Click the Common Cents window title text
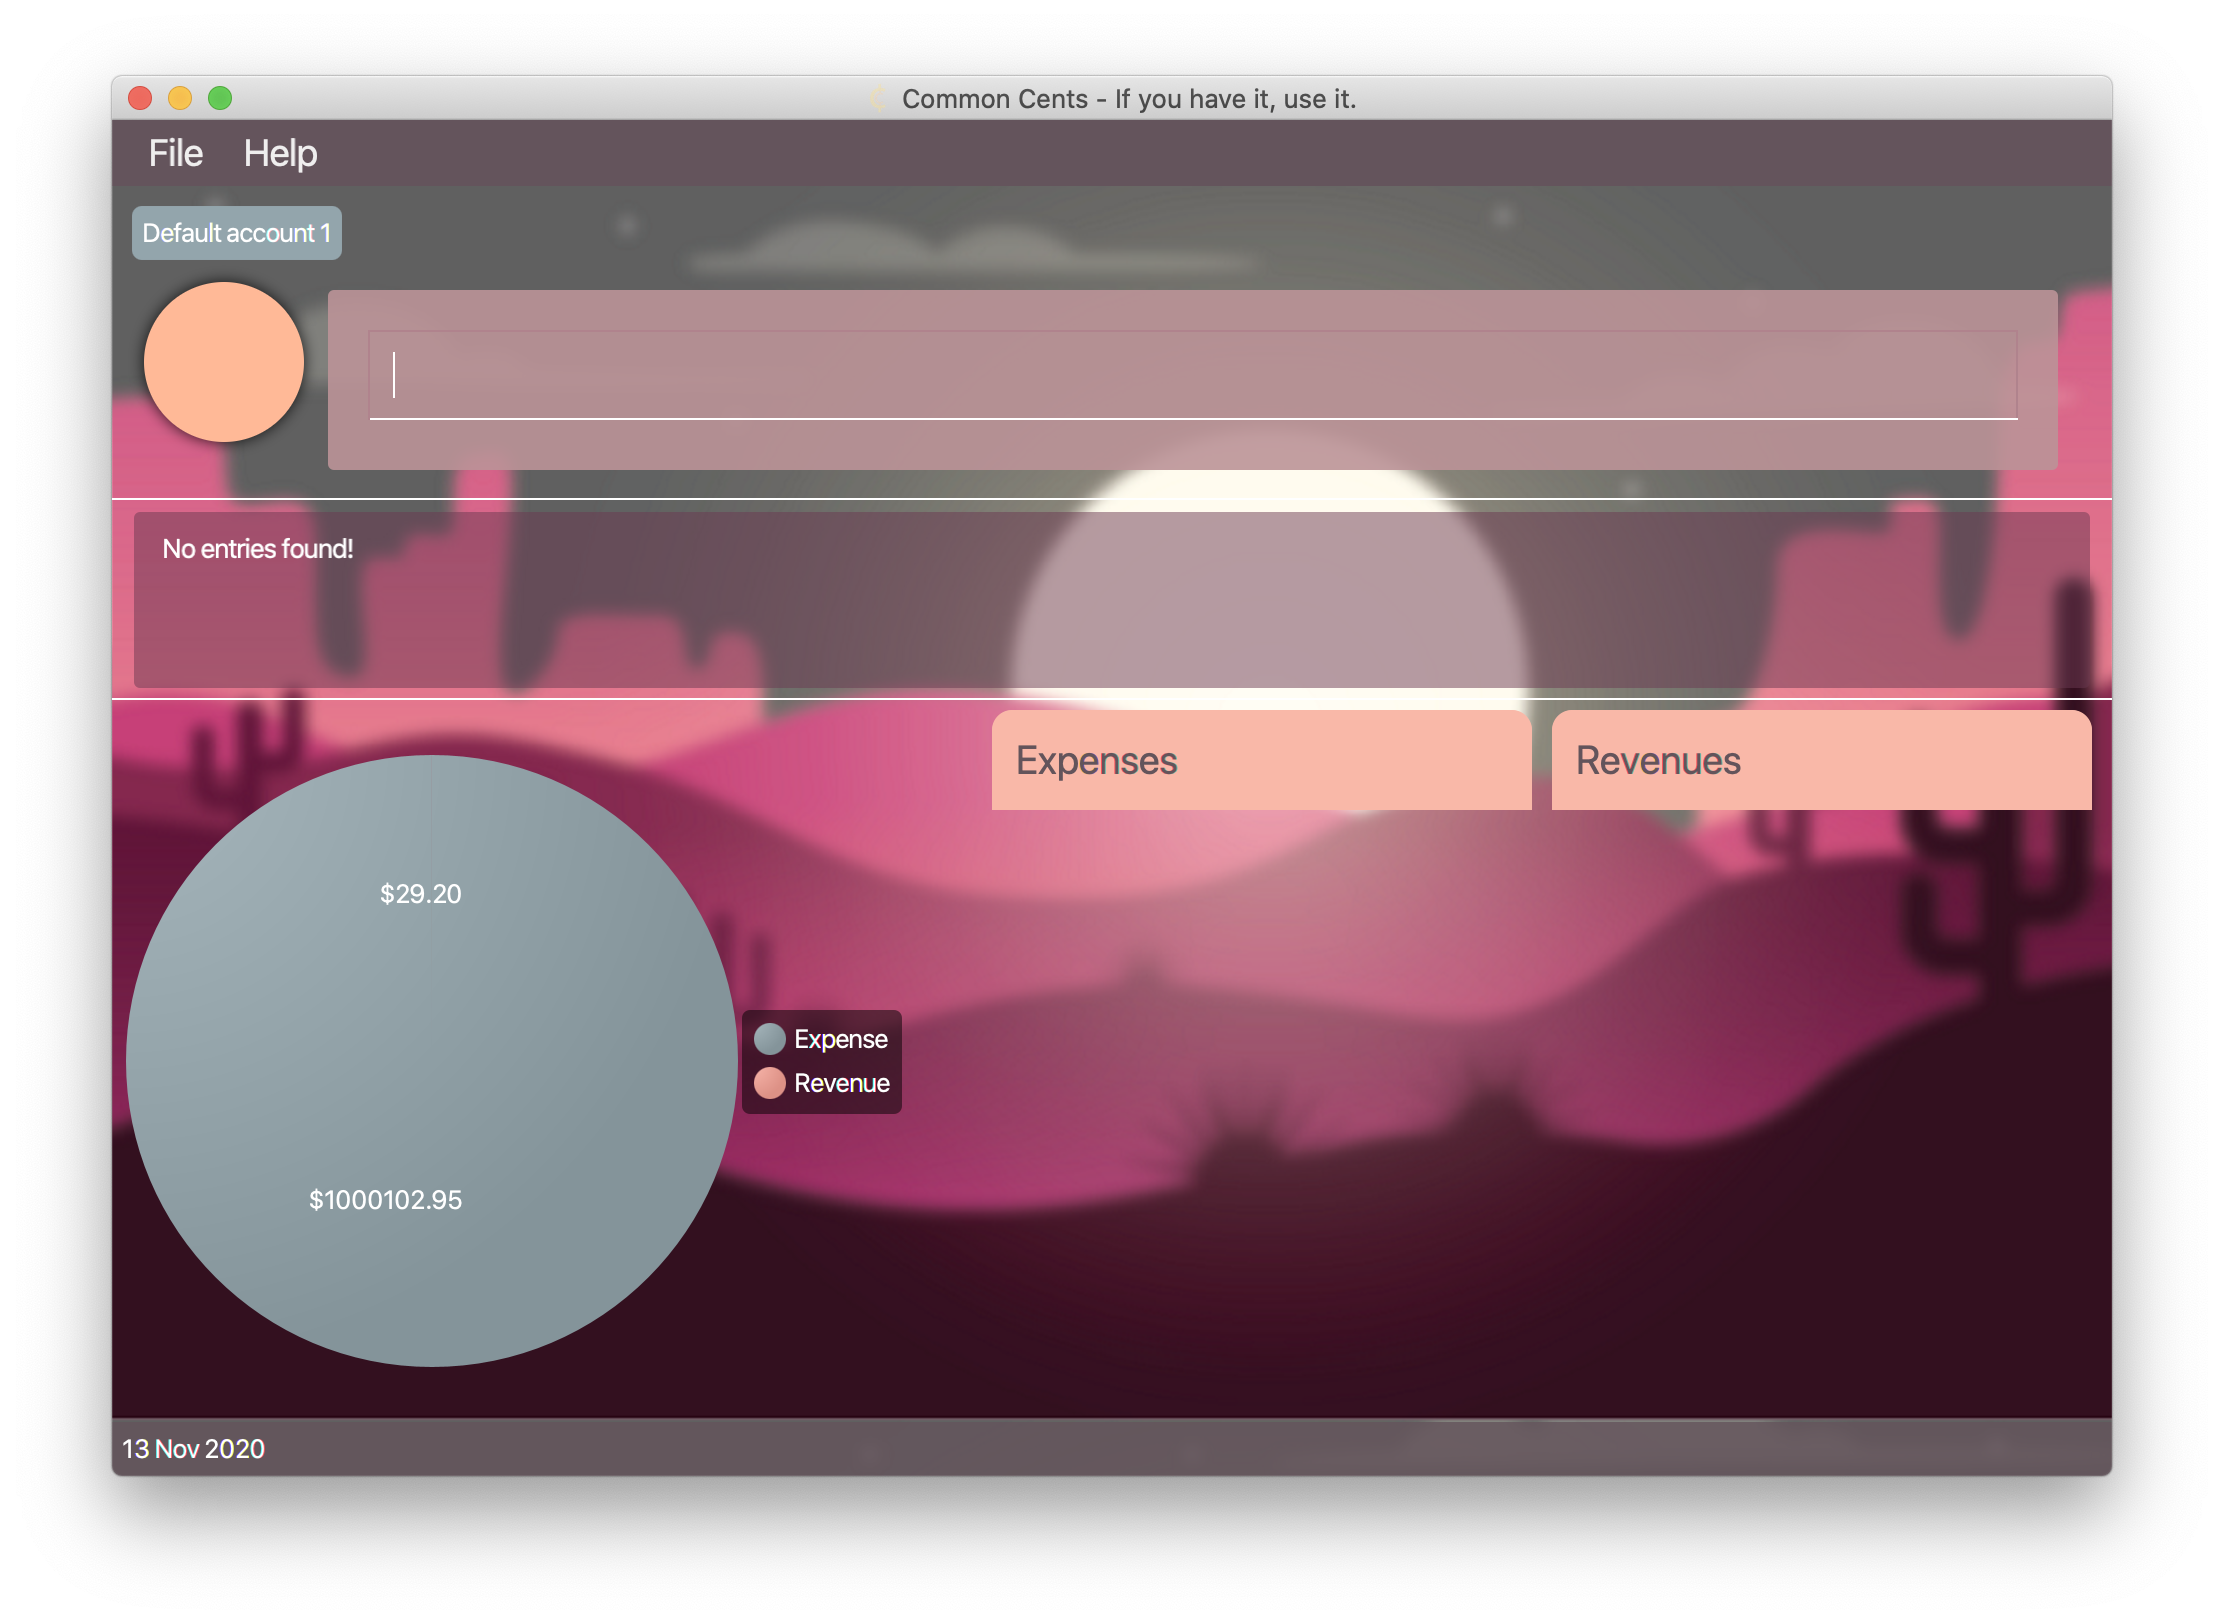 [x=1128, y=99]
